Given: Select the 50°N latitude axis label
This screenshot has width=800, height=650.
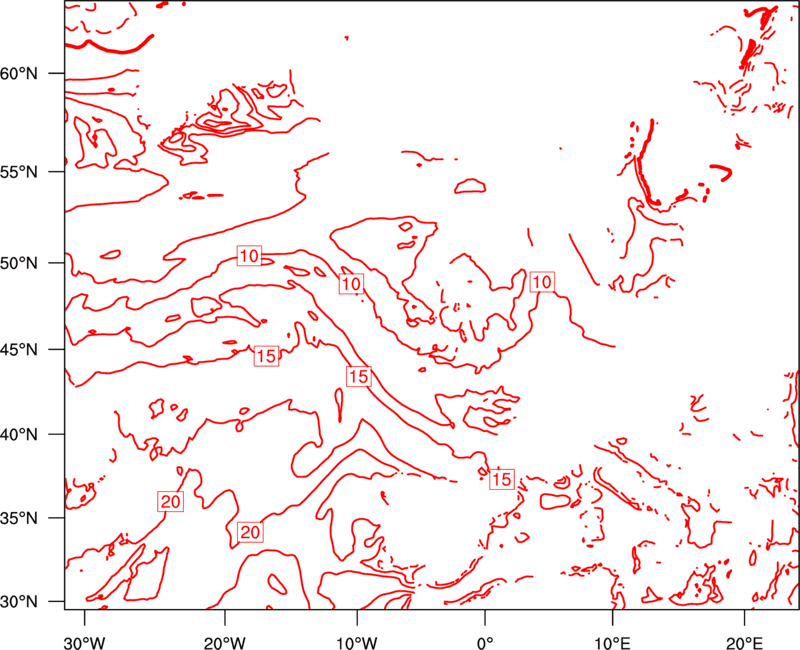Looking at the screenshot, I should click(x=19, y=263).
